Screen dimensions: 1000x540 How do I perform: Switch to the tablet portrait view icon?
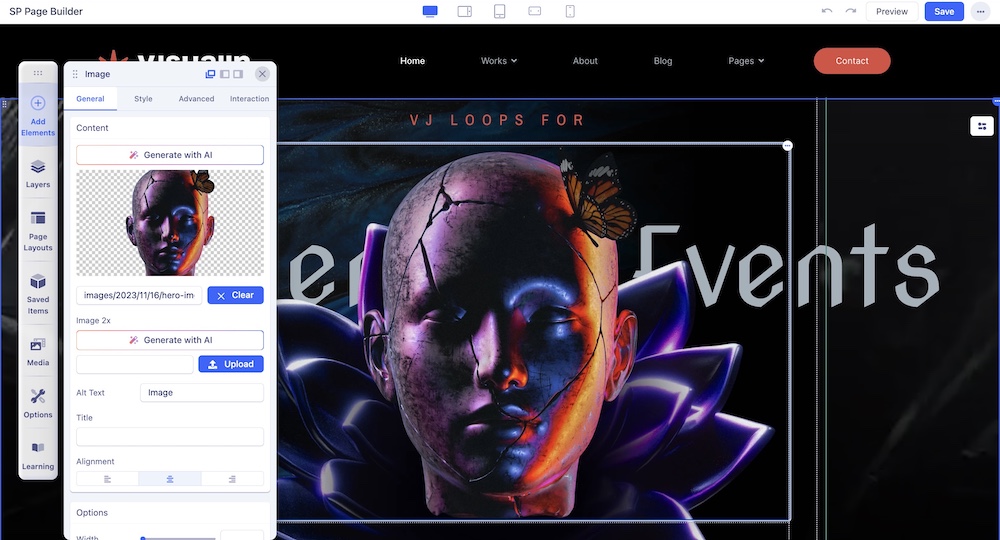tap(500, 11)
